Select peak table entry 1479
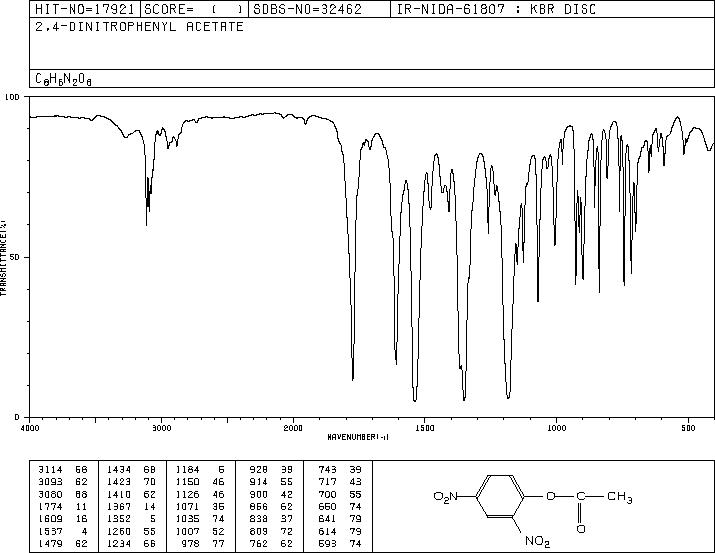Viewport: 715px width, 553px height. pos(62,544)
